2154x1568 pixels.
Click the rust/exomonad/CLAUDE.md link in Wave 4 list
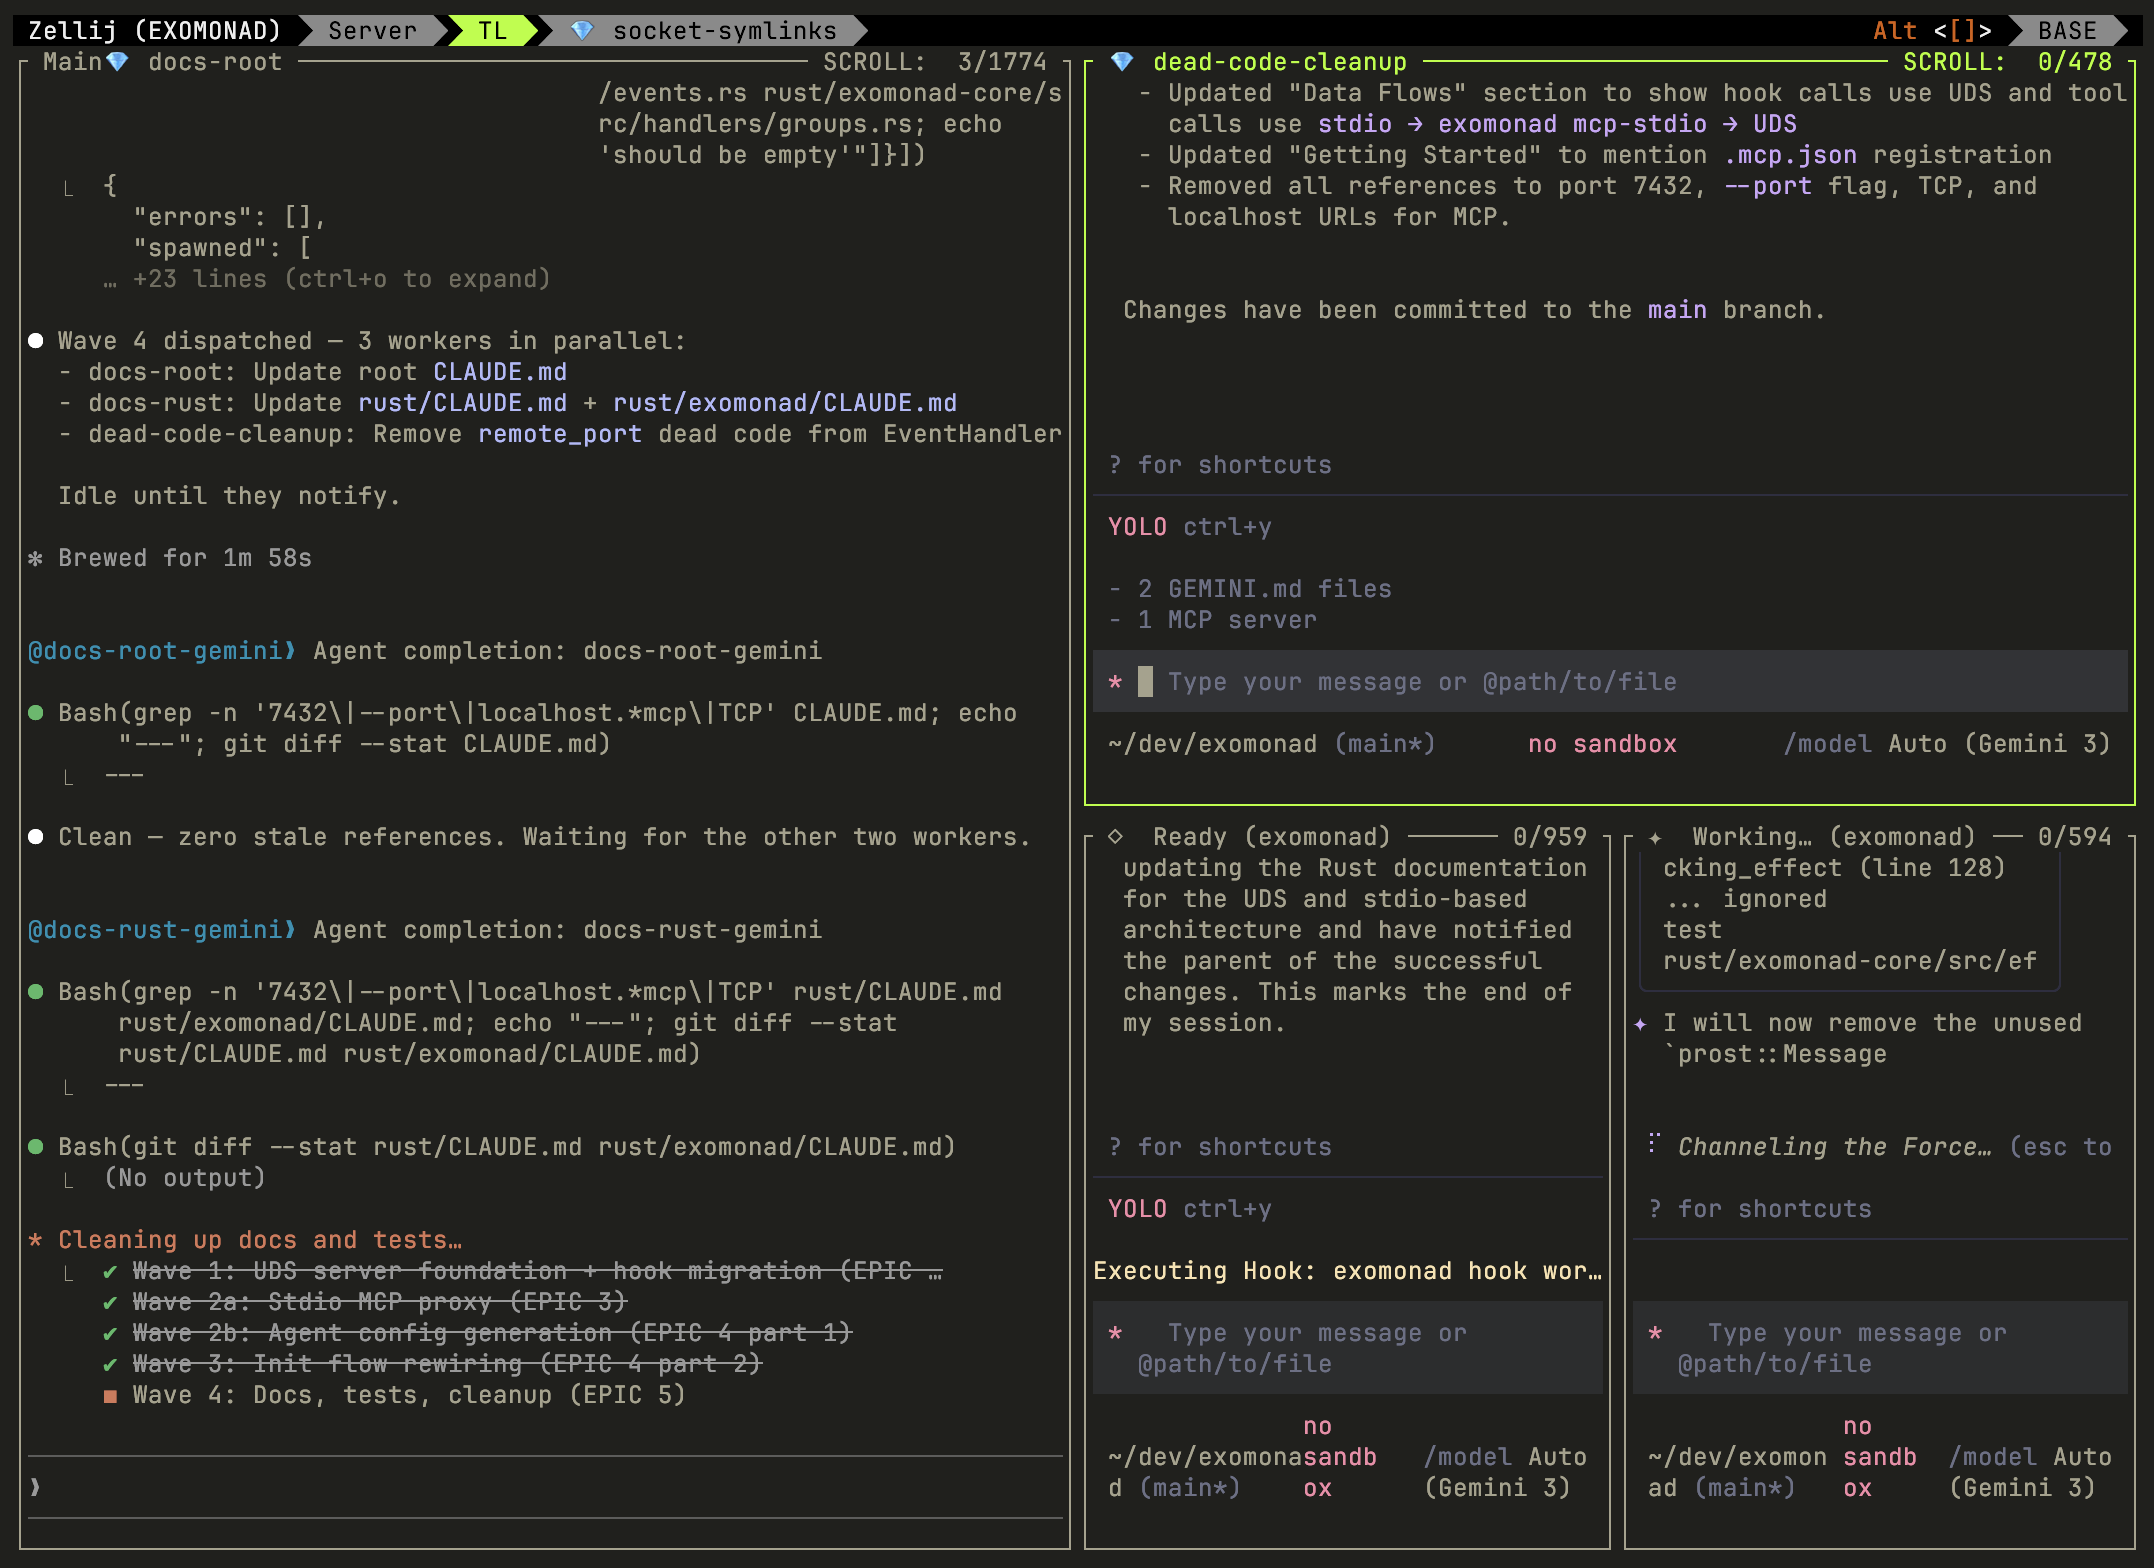(784, 403)
